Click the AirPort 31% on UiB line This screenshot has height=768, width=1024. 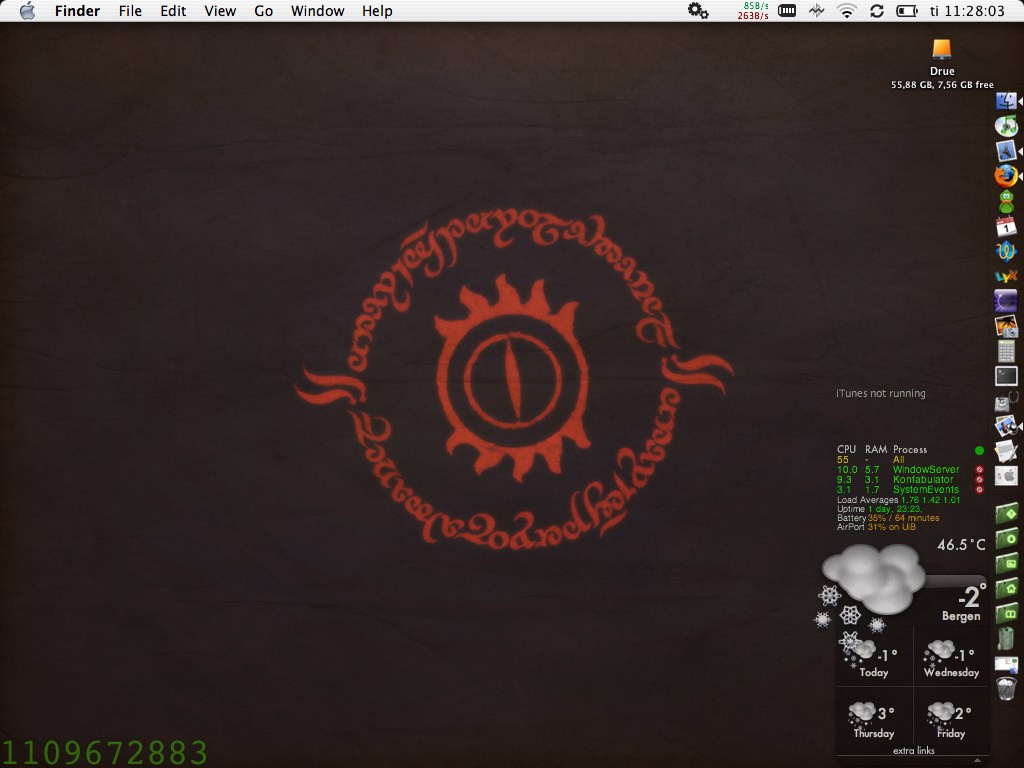(876, 527)
